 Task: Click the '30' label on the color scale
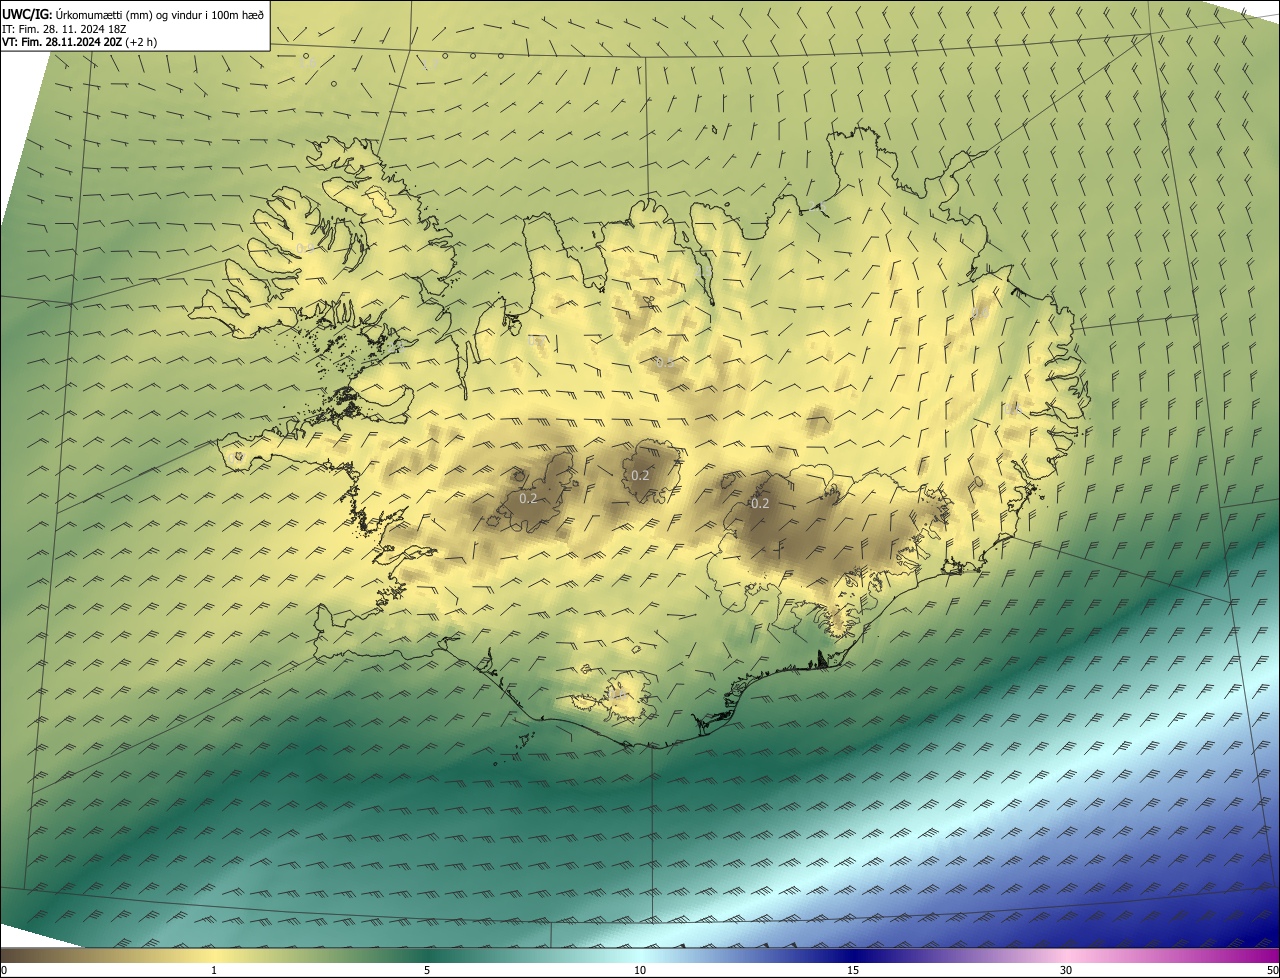point(1066,970)
